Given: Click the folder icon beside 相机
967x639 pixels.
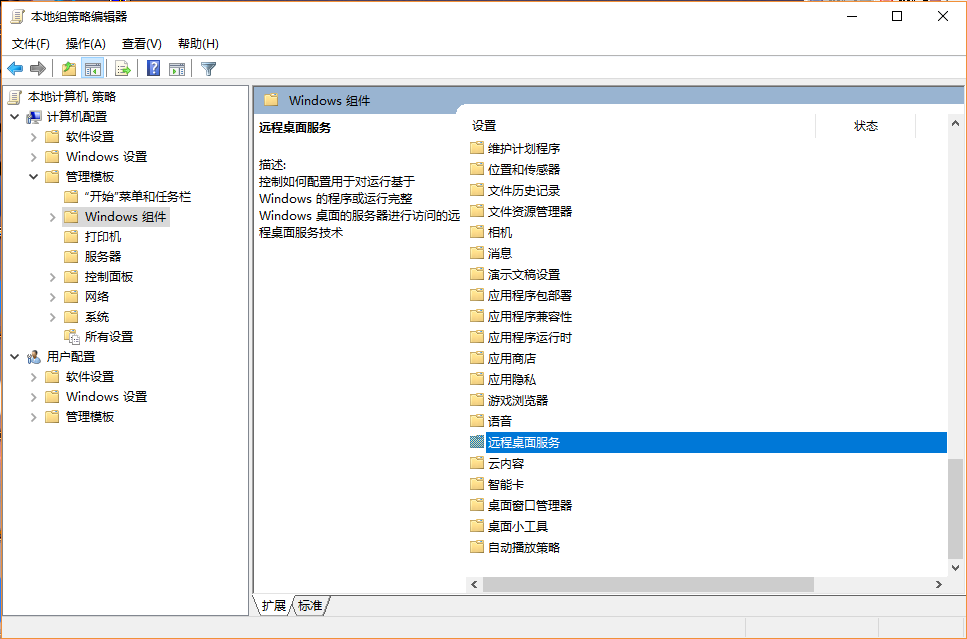Looking at the screenshot, I should [477, 232].
